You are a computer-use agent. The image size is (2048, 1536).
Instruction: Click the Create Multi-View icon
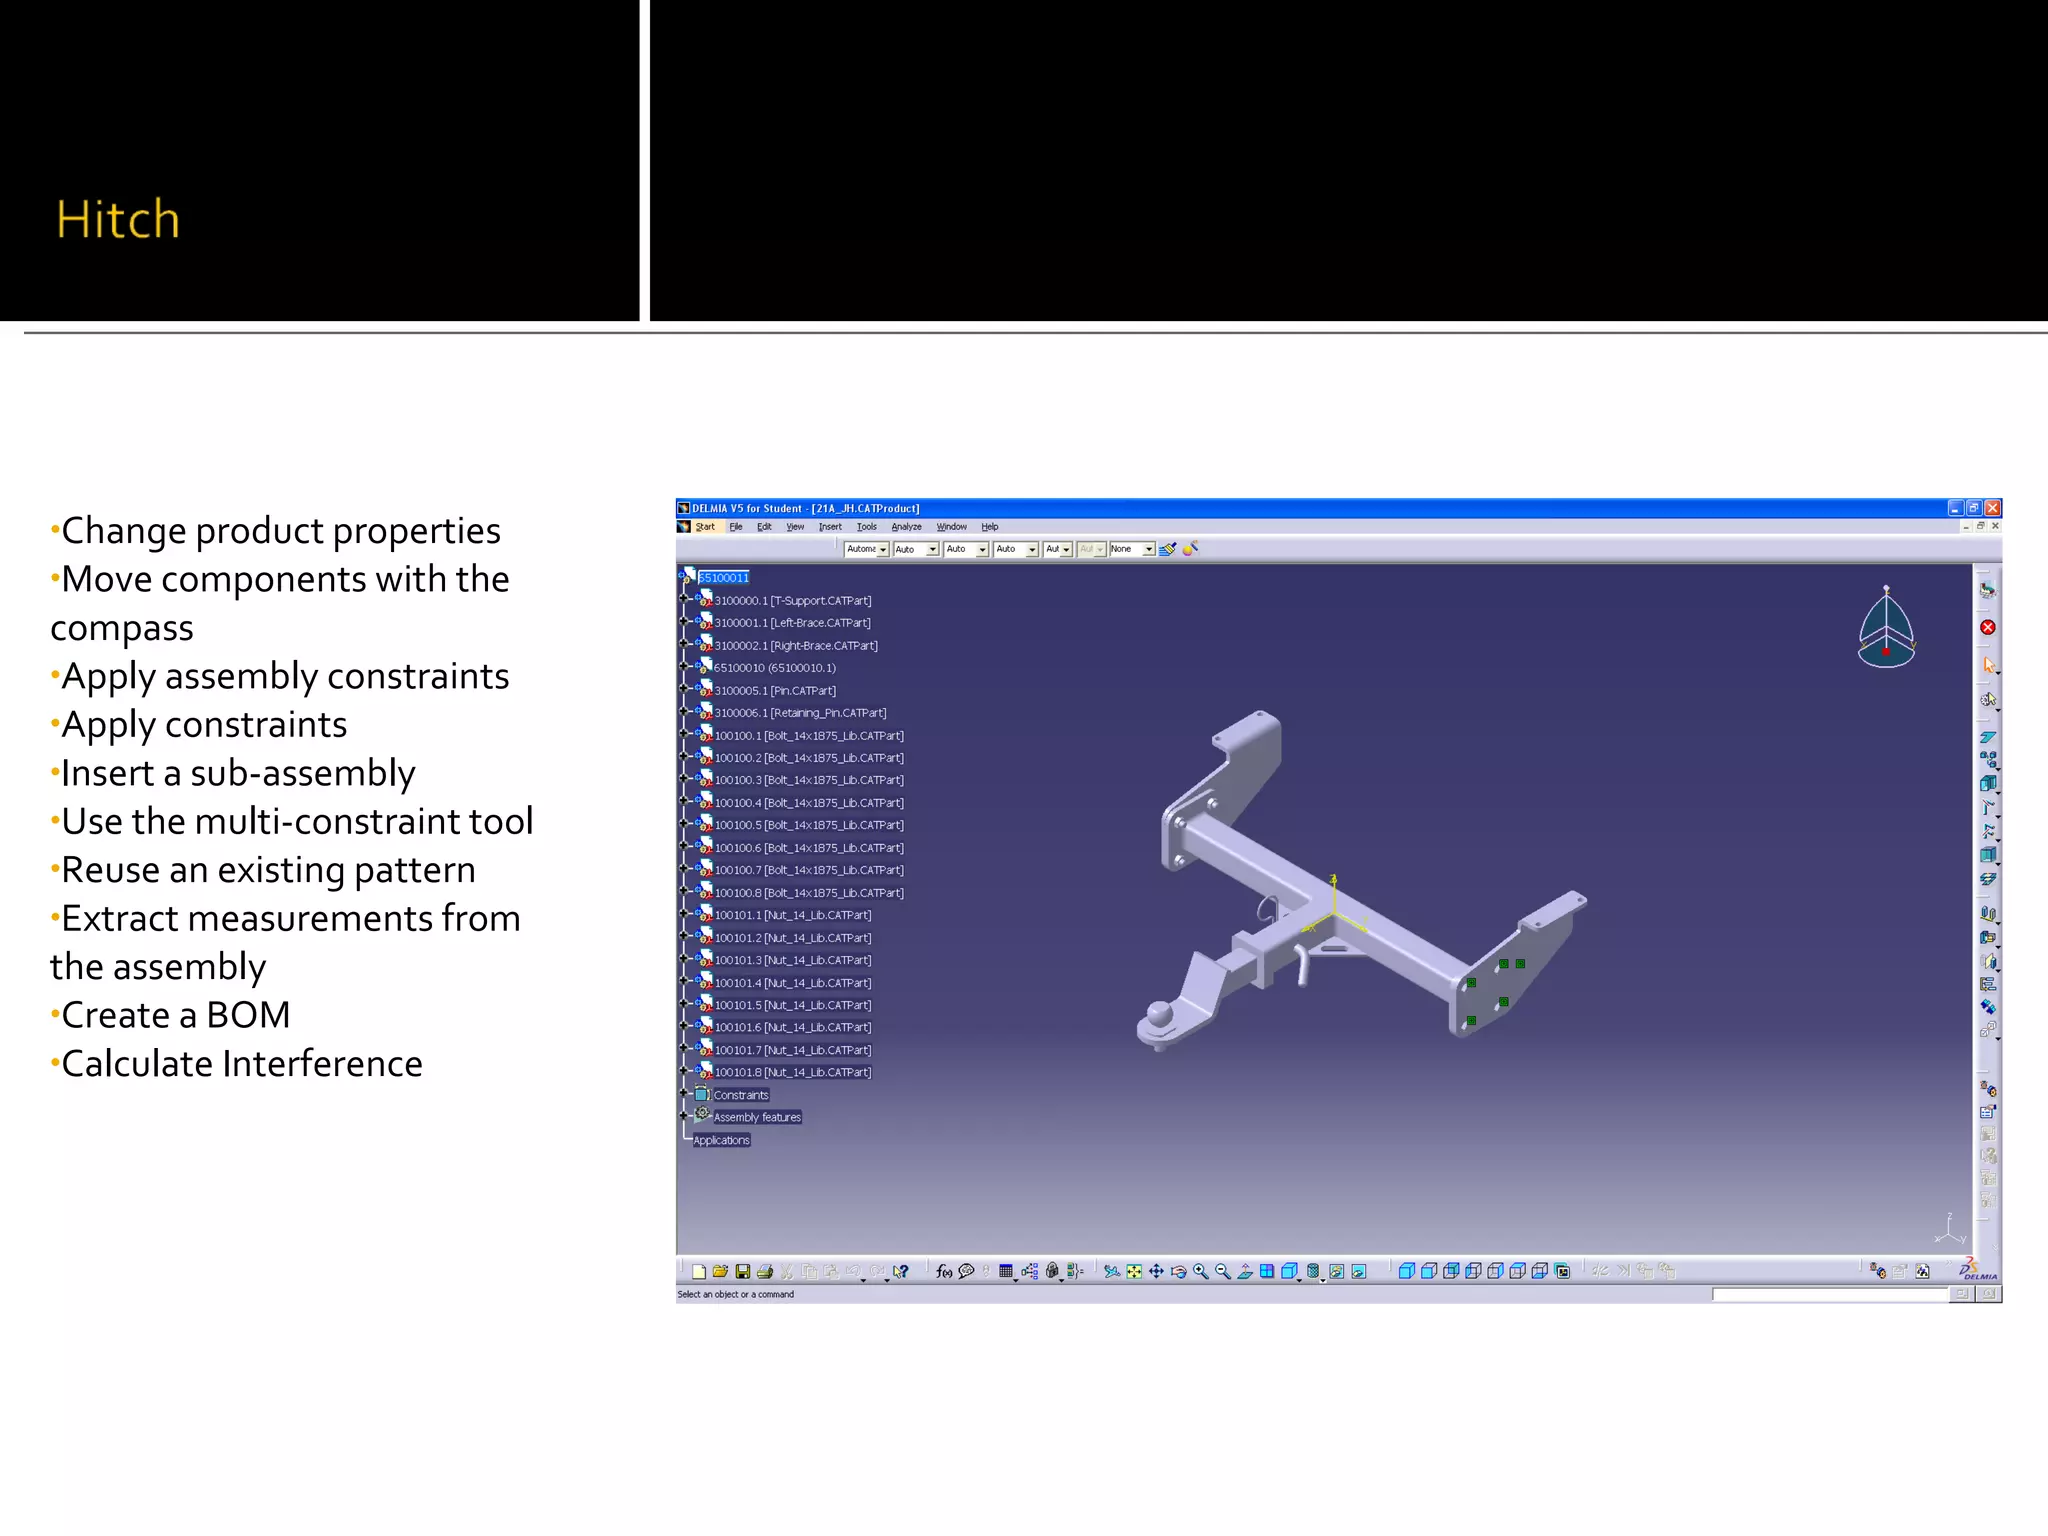point(1267,1271)
